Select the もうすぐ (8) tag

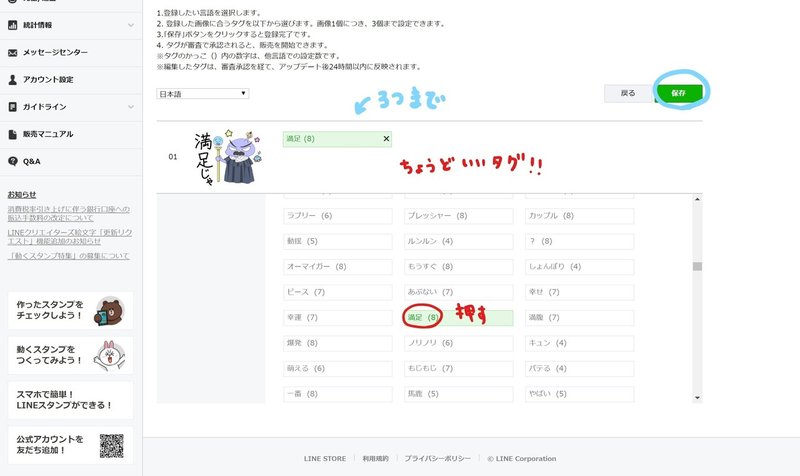[x=459, y=267]
